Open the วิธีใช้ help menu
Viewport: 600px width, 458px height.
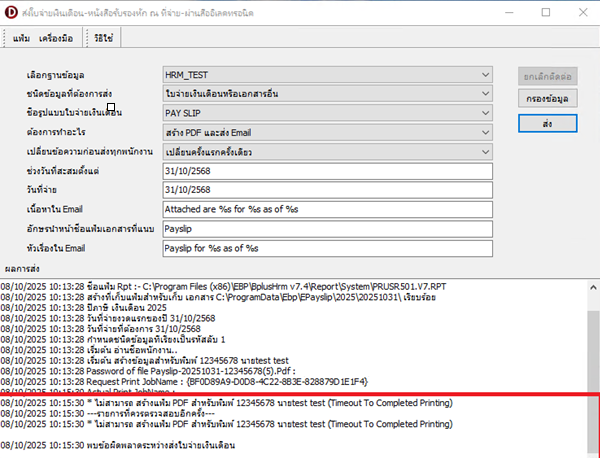102,37
